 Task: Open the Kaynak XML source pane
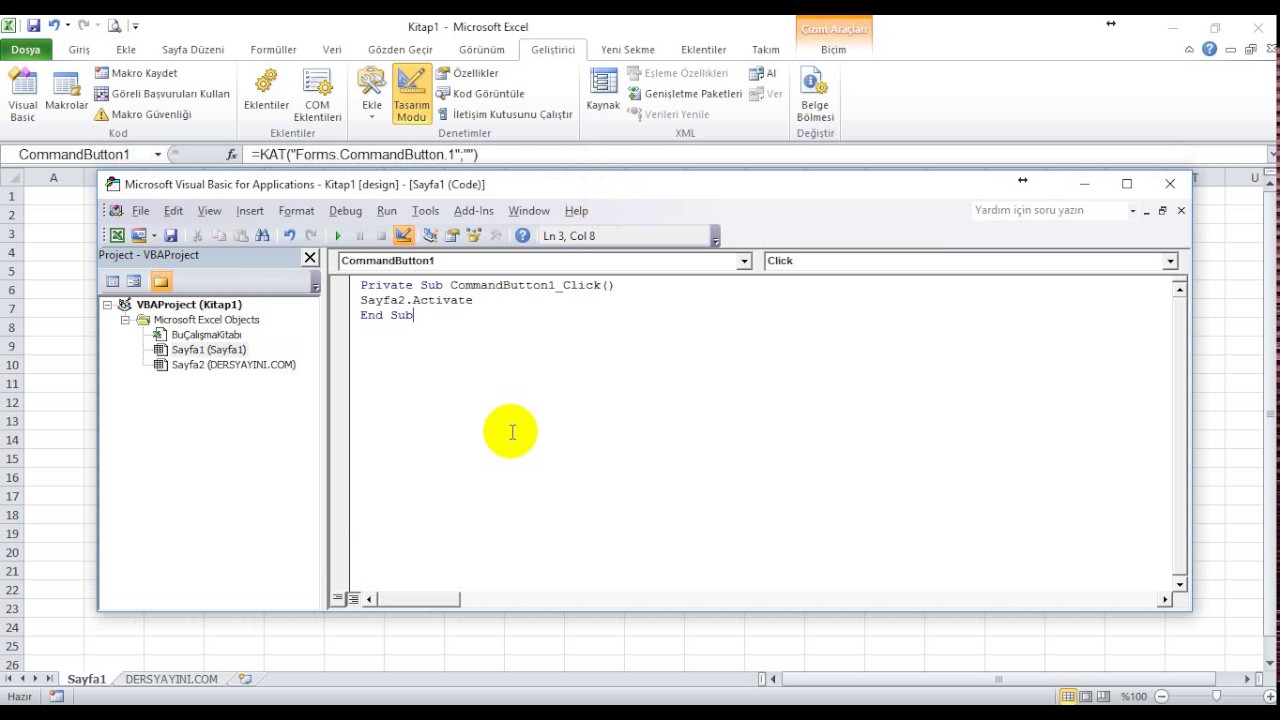[603, 90]
